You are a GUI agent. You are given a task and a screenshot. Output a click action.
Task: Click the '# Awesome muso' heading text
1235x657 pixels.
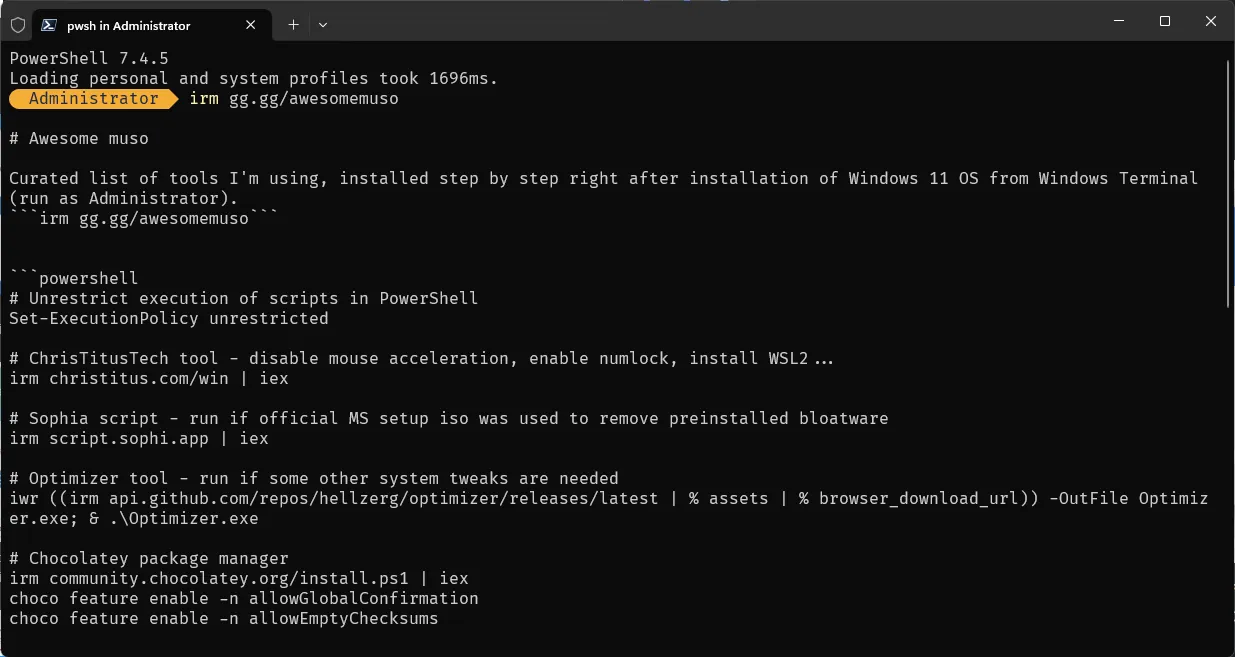coord(80,138)
